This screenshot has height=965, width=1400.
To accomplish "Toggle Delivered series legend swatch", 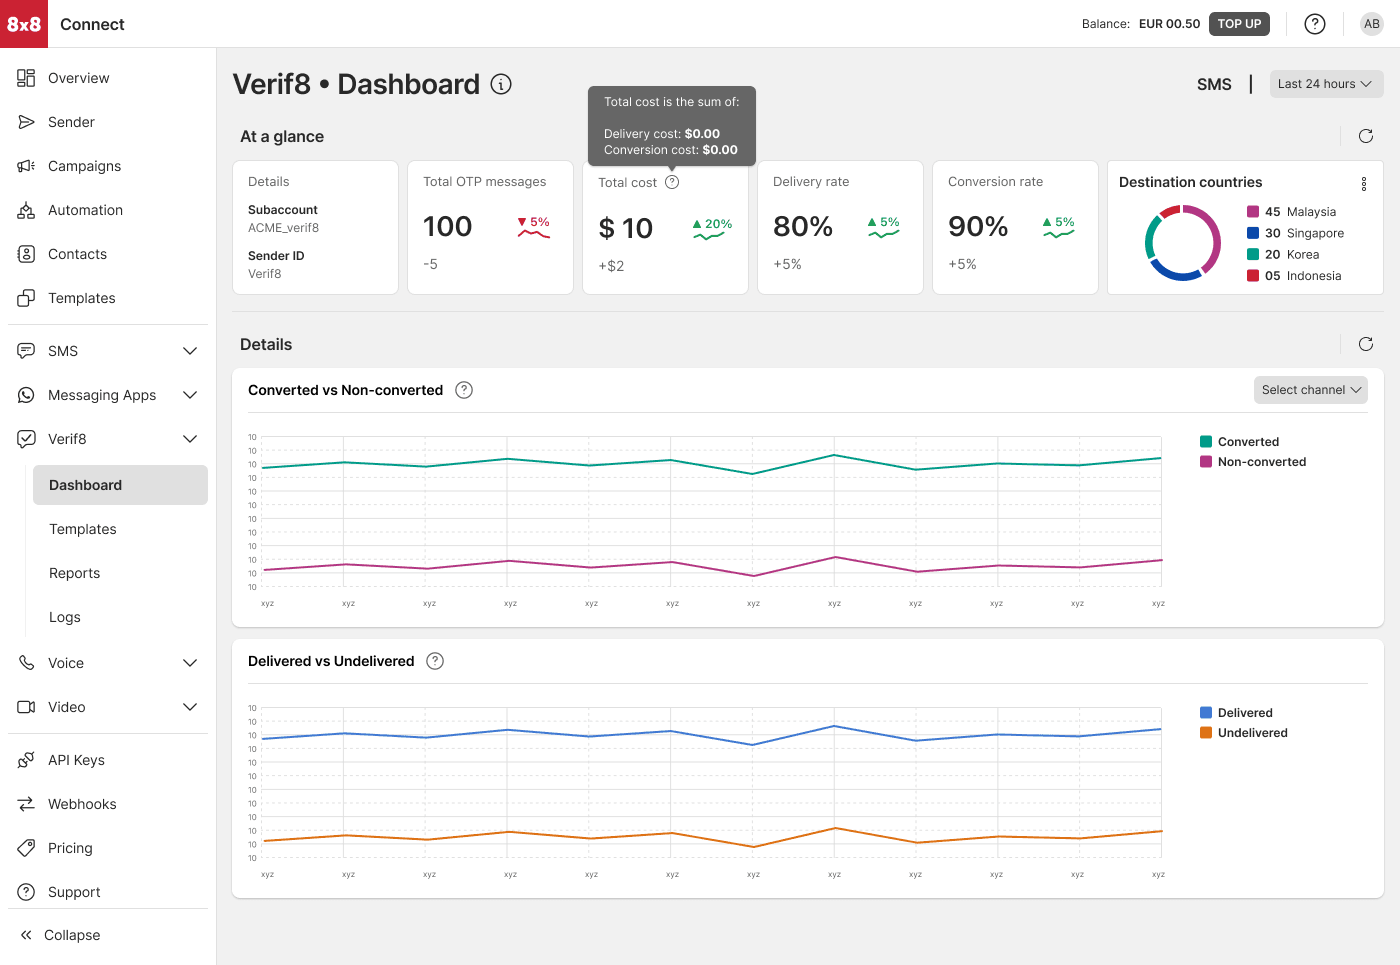I will coord(1206,713).
